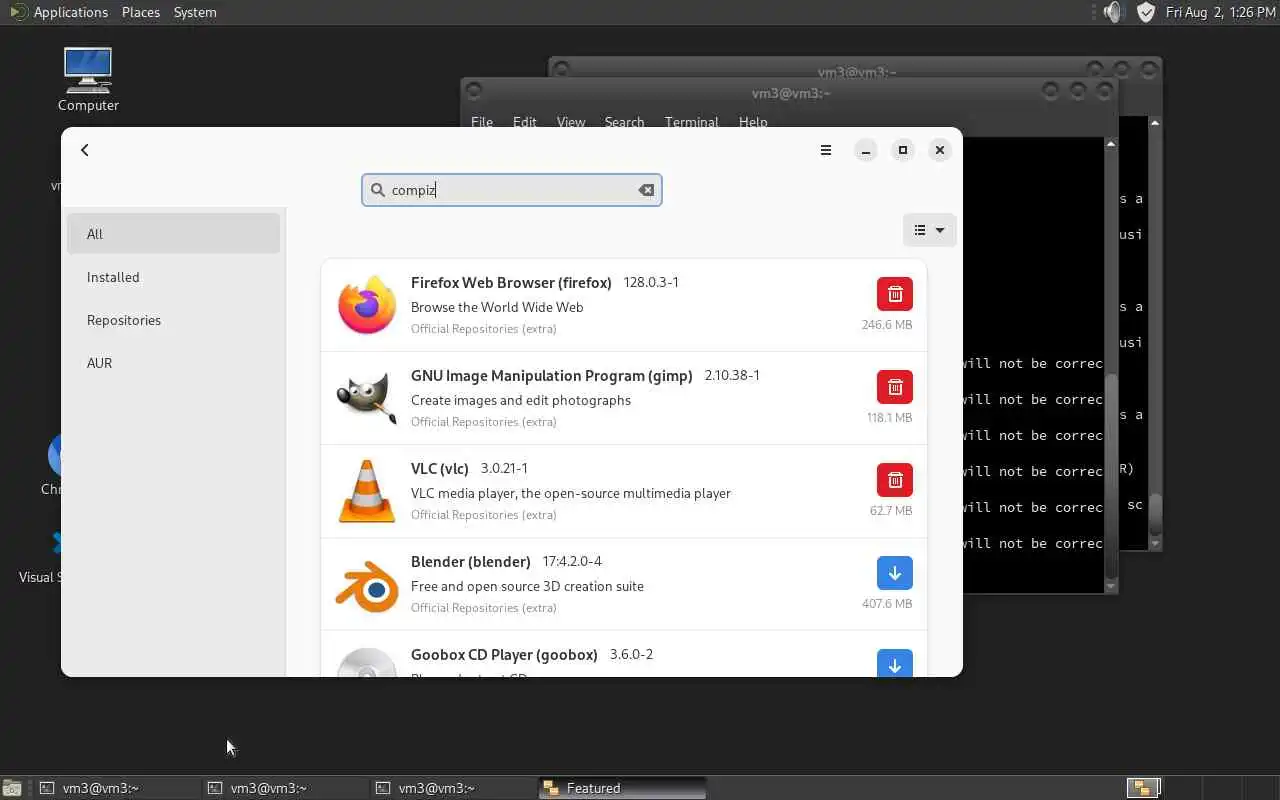This screenshot has width=1280, height=800.
Task: Open Blender (blender) package details
Action: tap(624, 584)
